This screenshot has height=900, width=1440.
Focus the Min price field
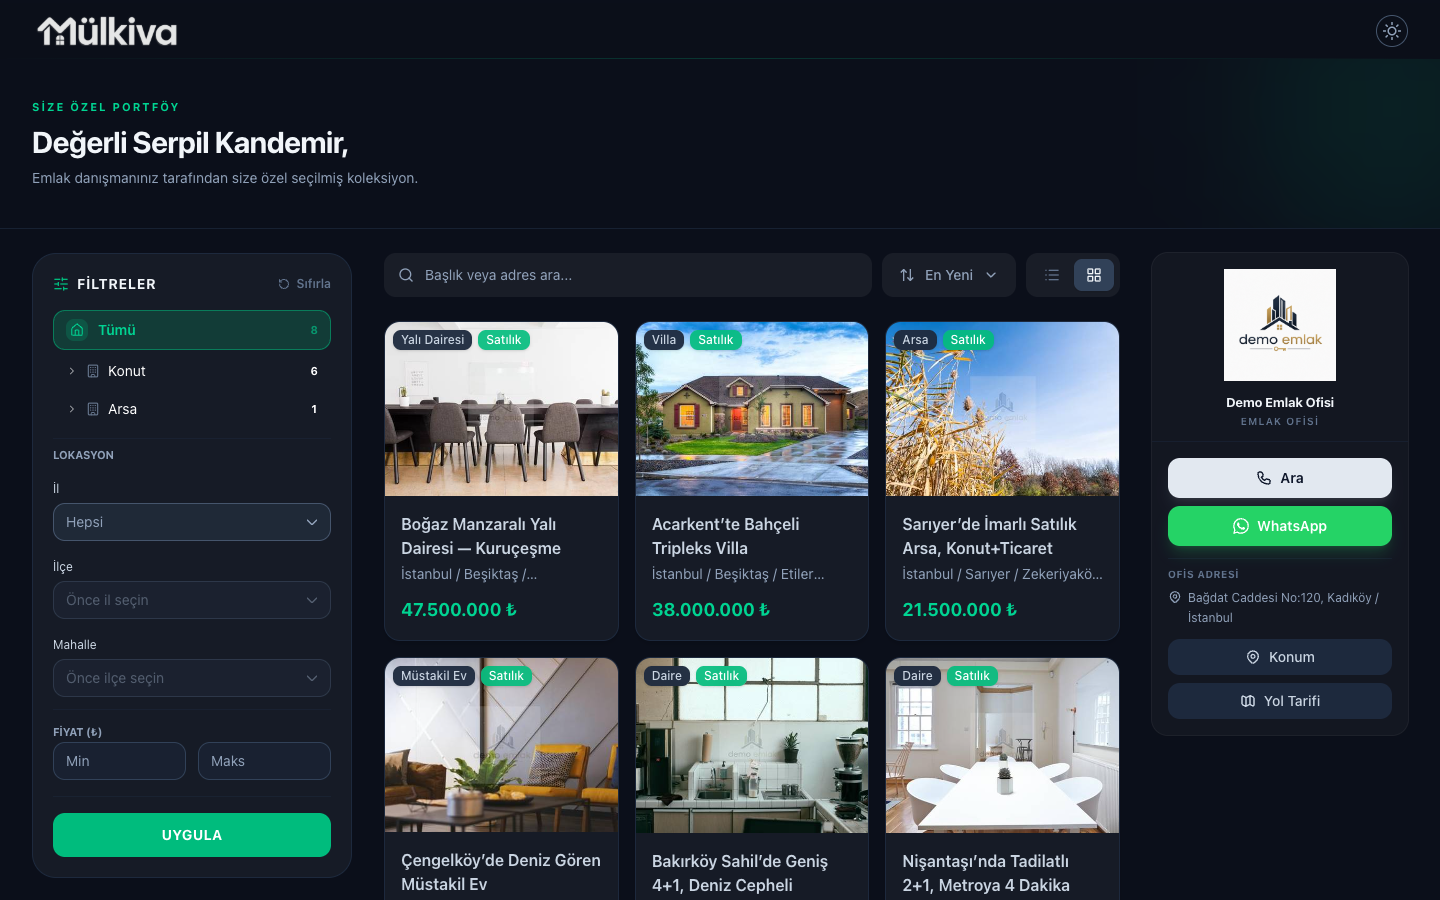click(119, 761)
